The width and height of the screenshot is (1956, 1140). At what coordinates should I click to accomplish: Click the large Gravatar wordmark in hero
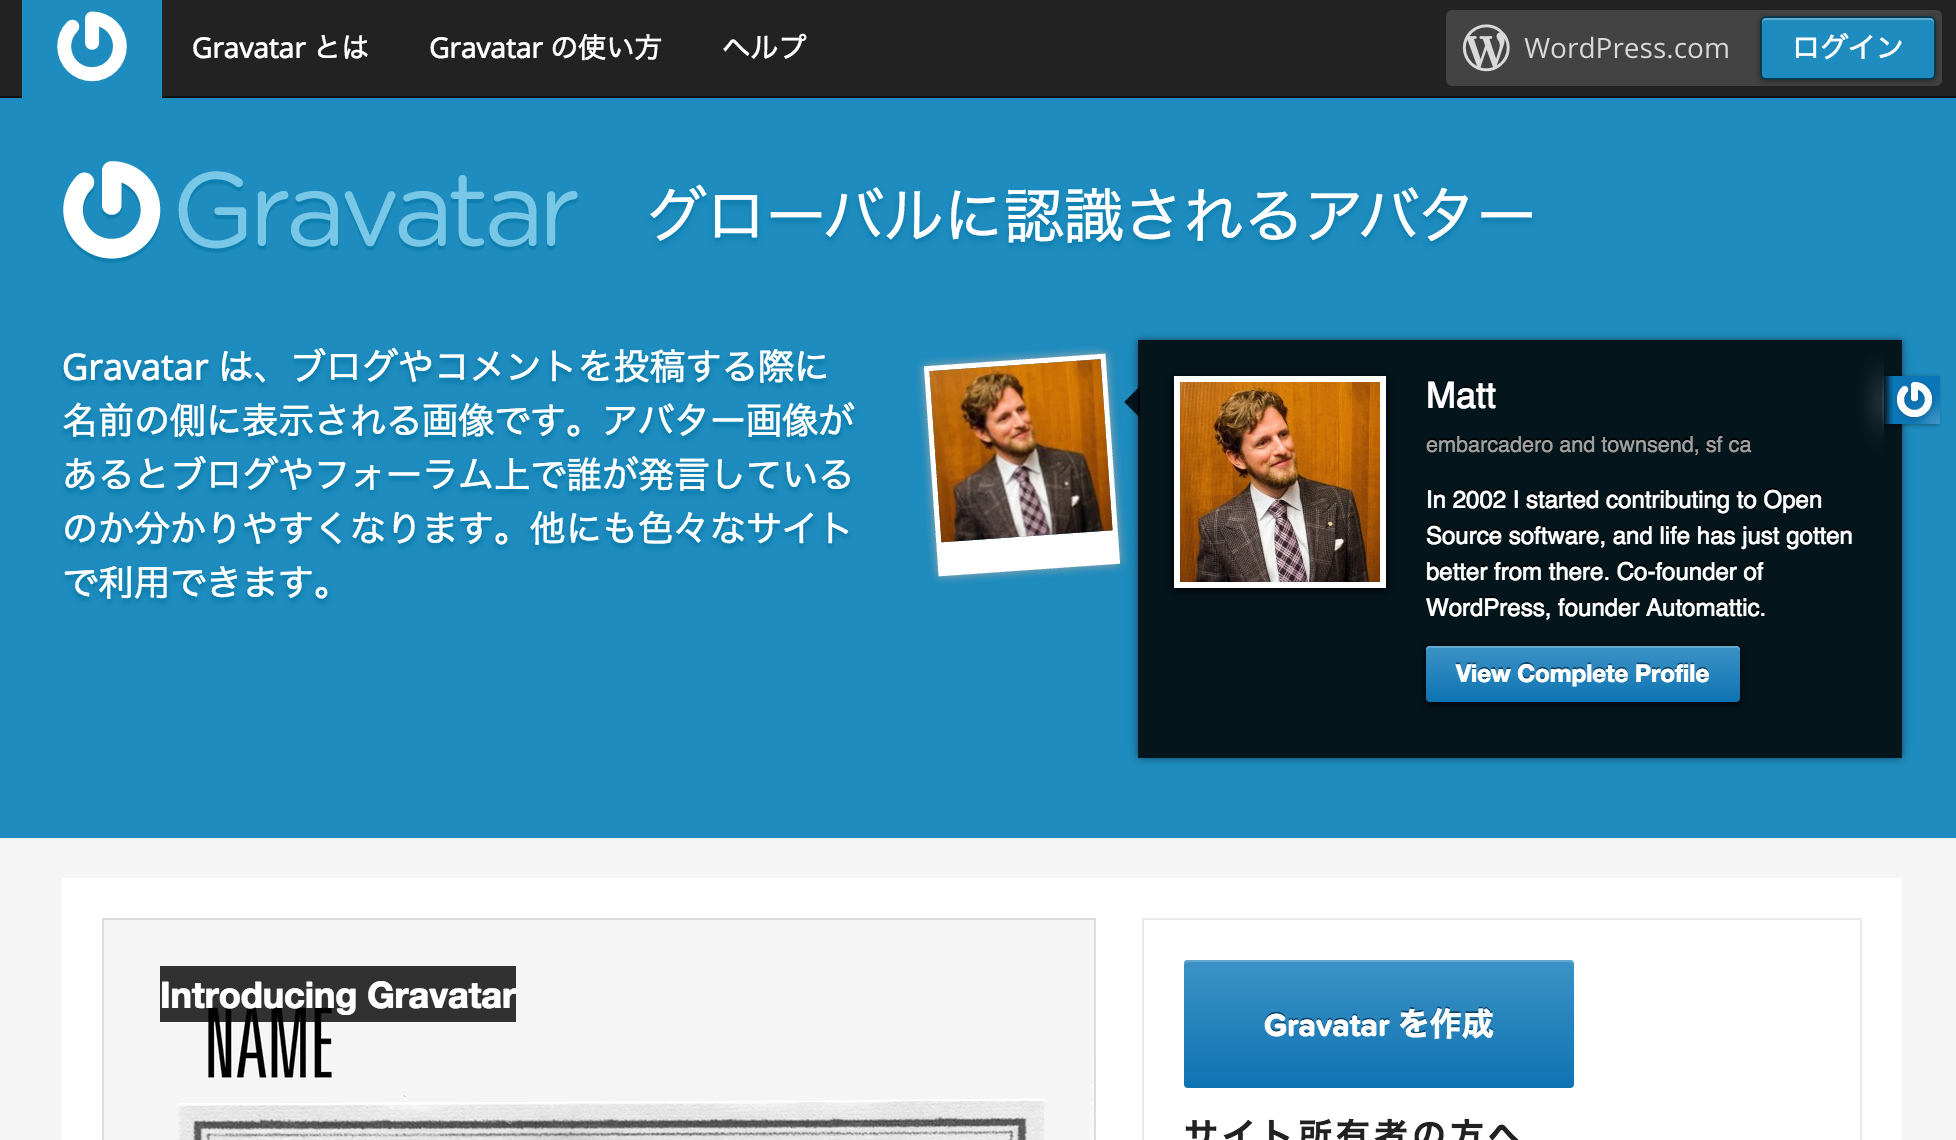pyautogui.click(x=377, y=211)
